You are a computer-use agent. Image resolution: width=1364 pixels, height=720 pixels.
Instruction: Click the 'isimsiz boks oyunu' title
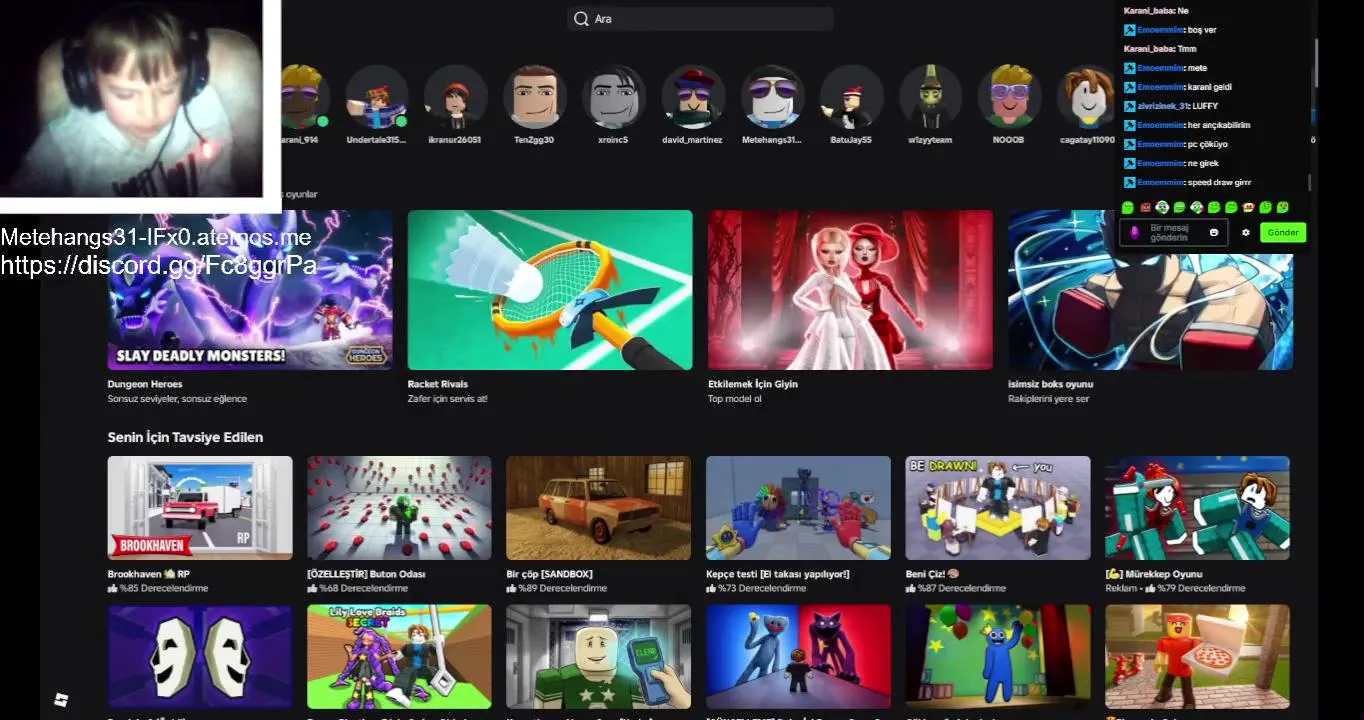1050,384
